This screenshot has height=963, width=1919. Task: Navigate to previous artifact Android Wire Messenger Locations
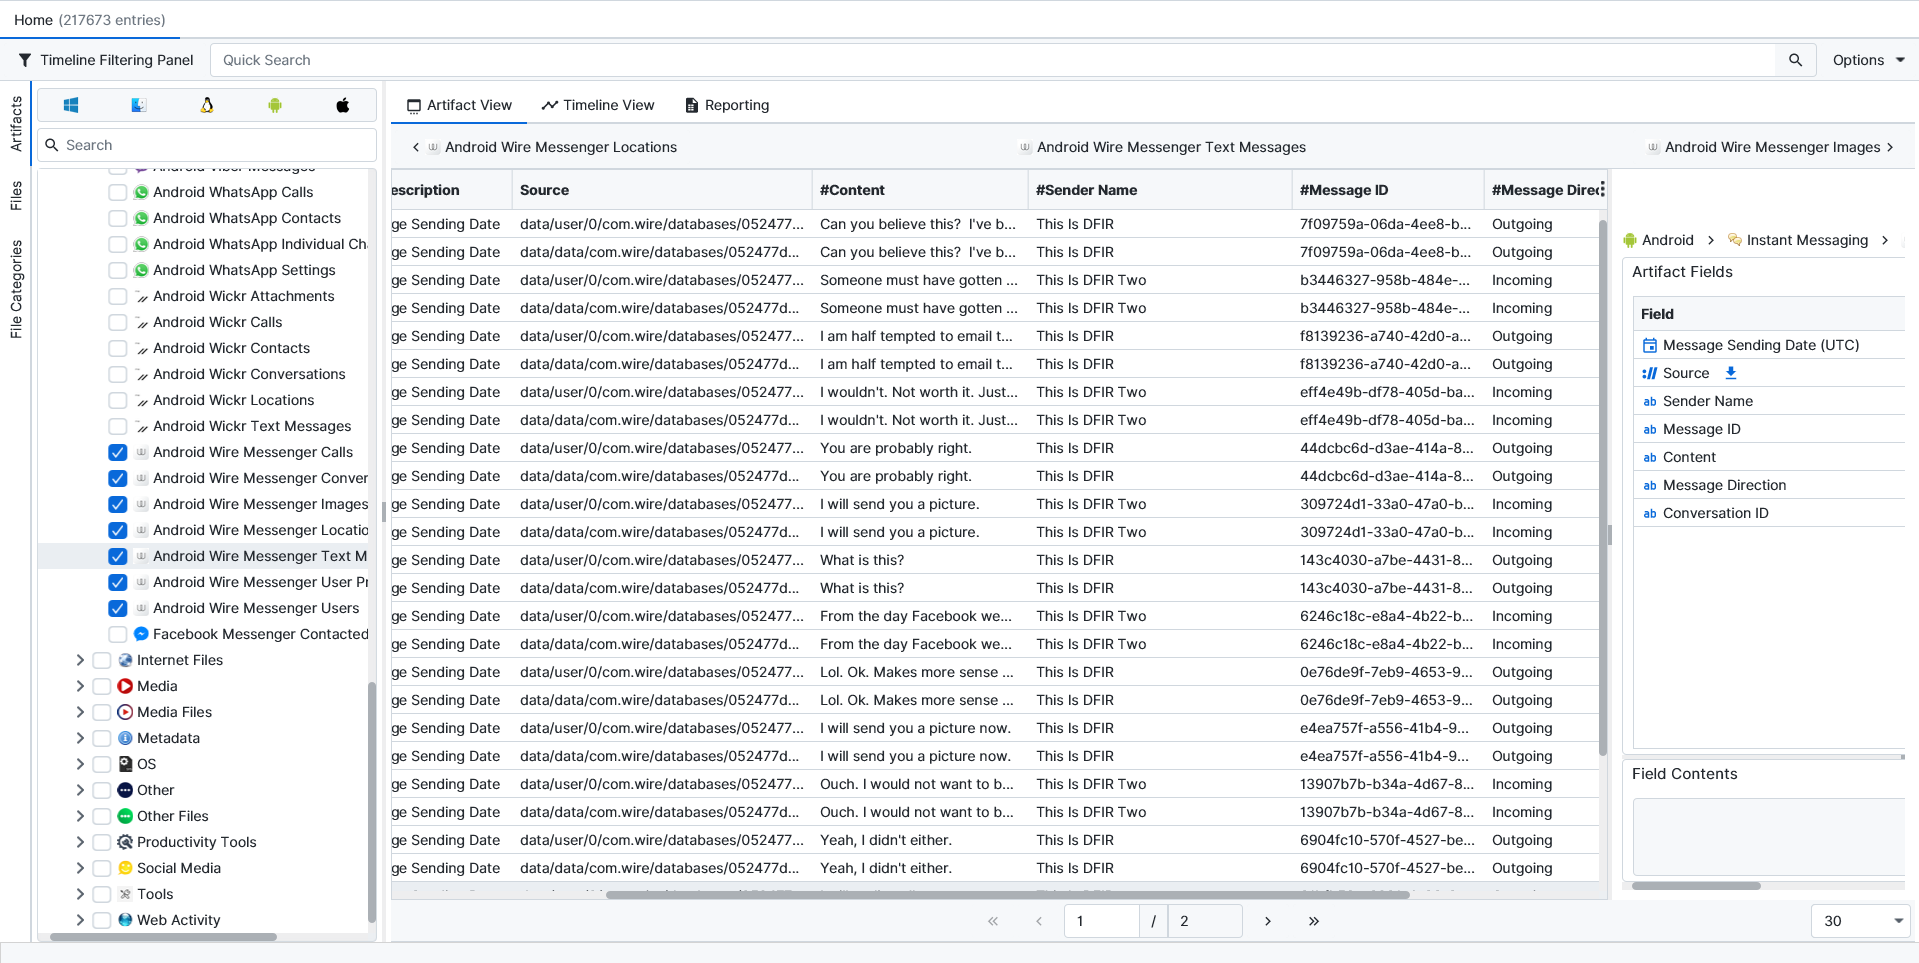click(x=544, y=147)
